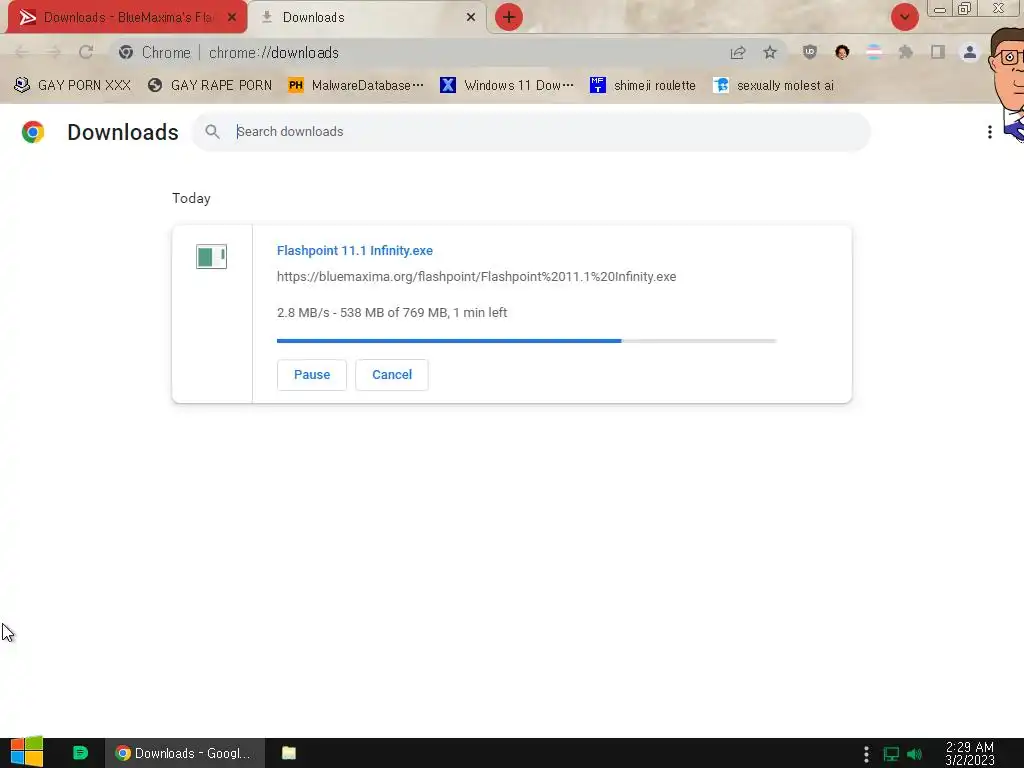Open the Chrome profile menu
Screen dimensions: 1024x768
(x=970, y=52)
